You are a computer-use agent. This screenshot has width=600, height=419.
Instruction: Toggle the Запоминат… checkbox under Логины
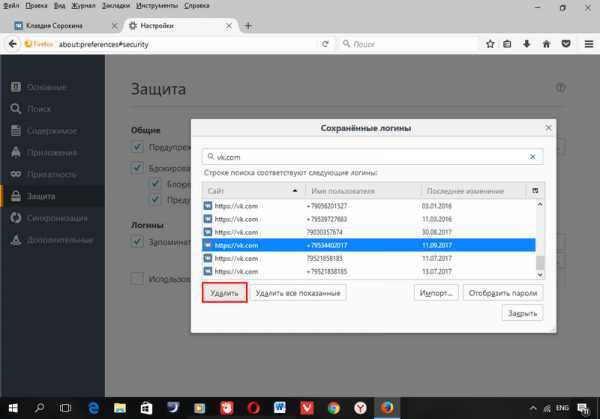coord(137,241)
